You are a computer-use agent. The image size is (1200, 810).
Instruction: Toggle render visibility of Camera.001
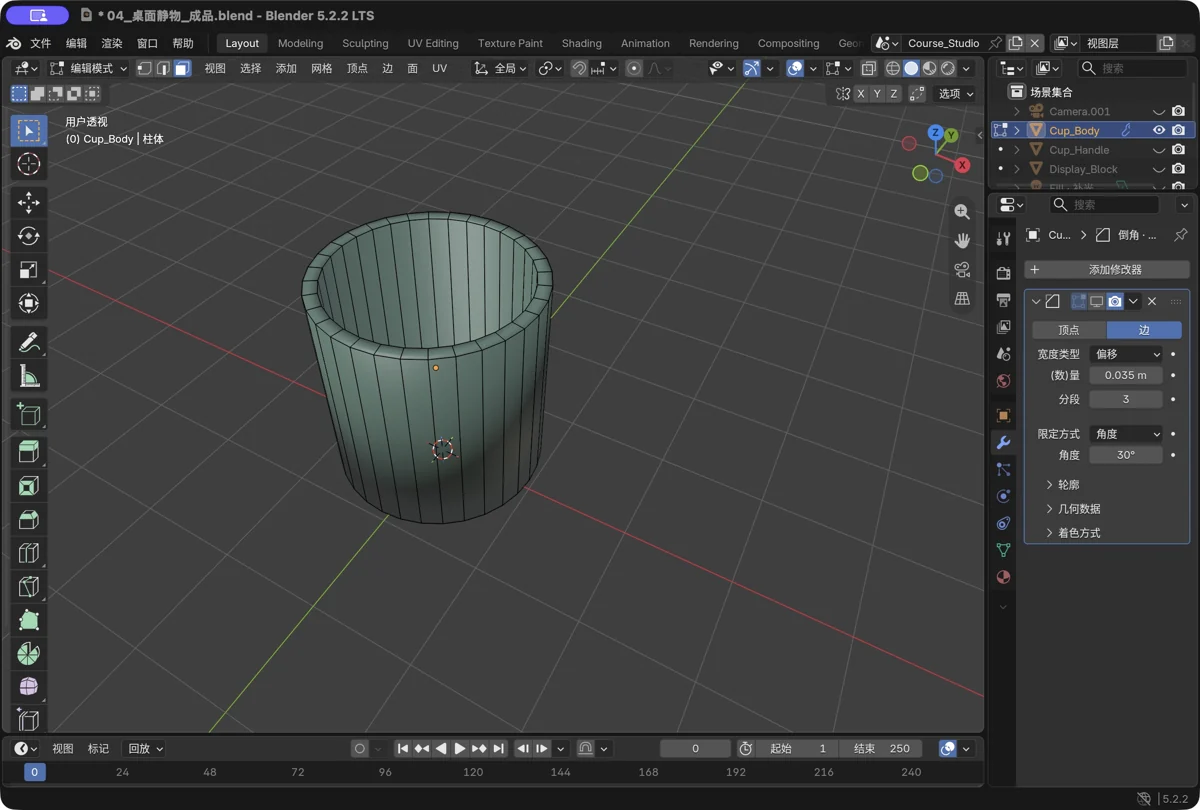pyautogui.click(x=1178, y=111)
